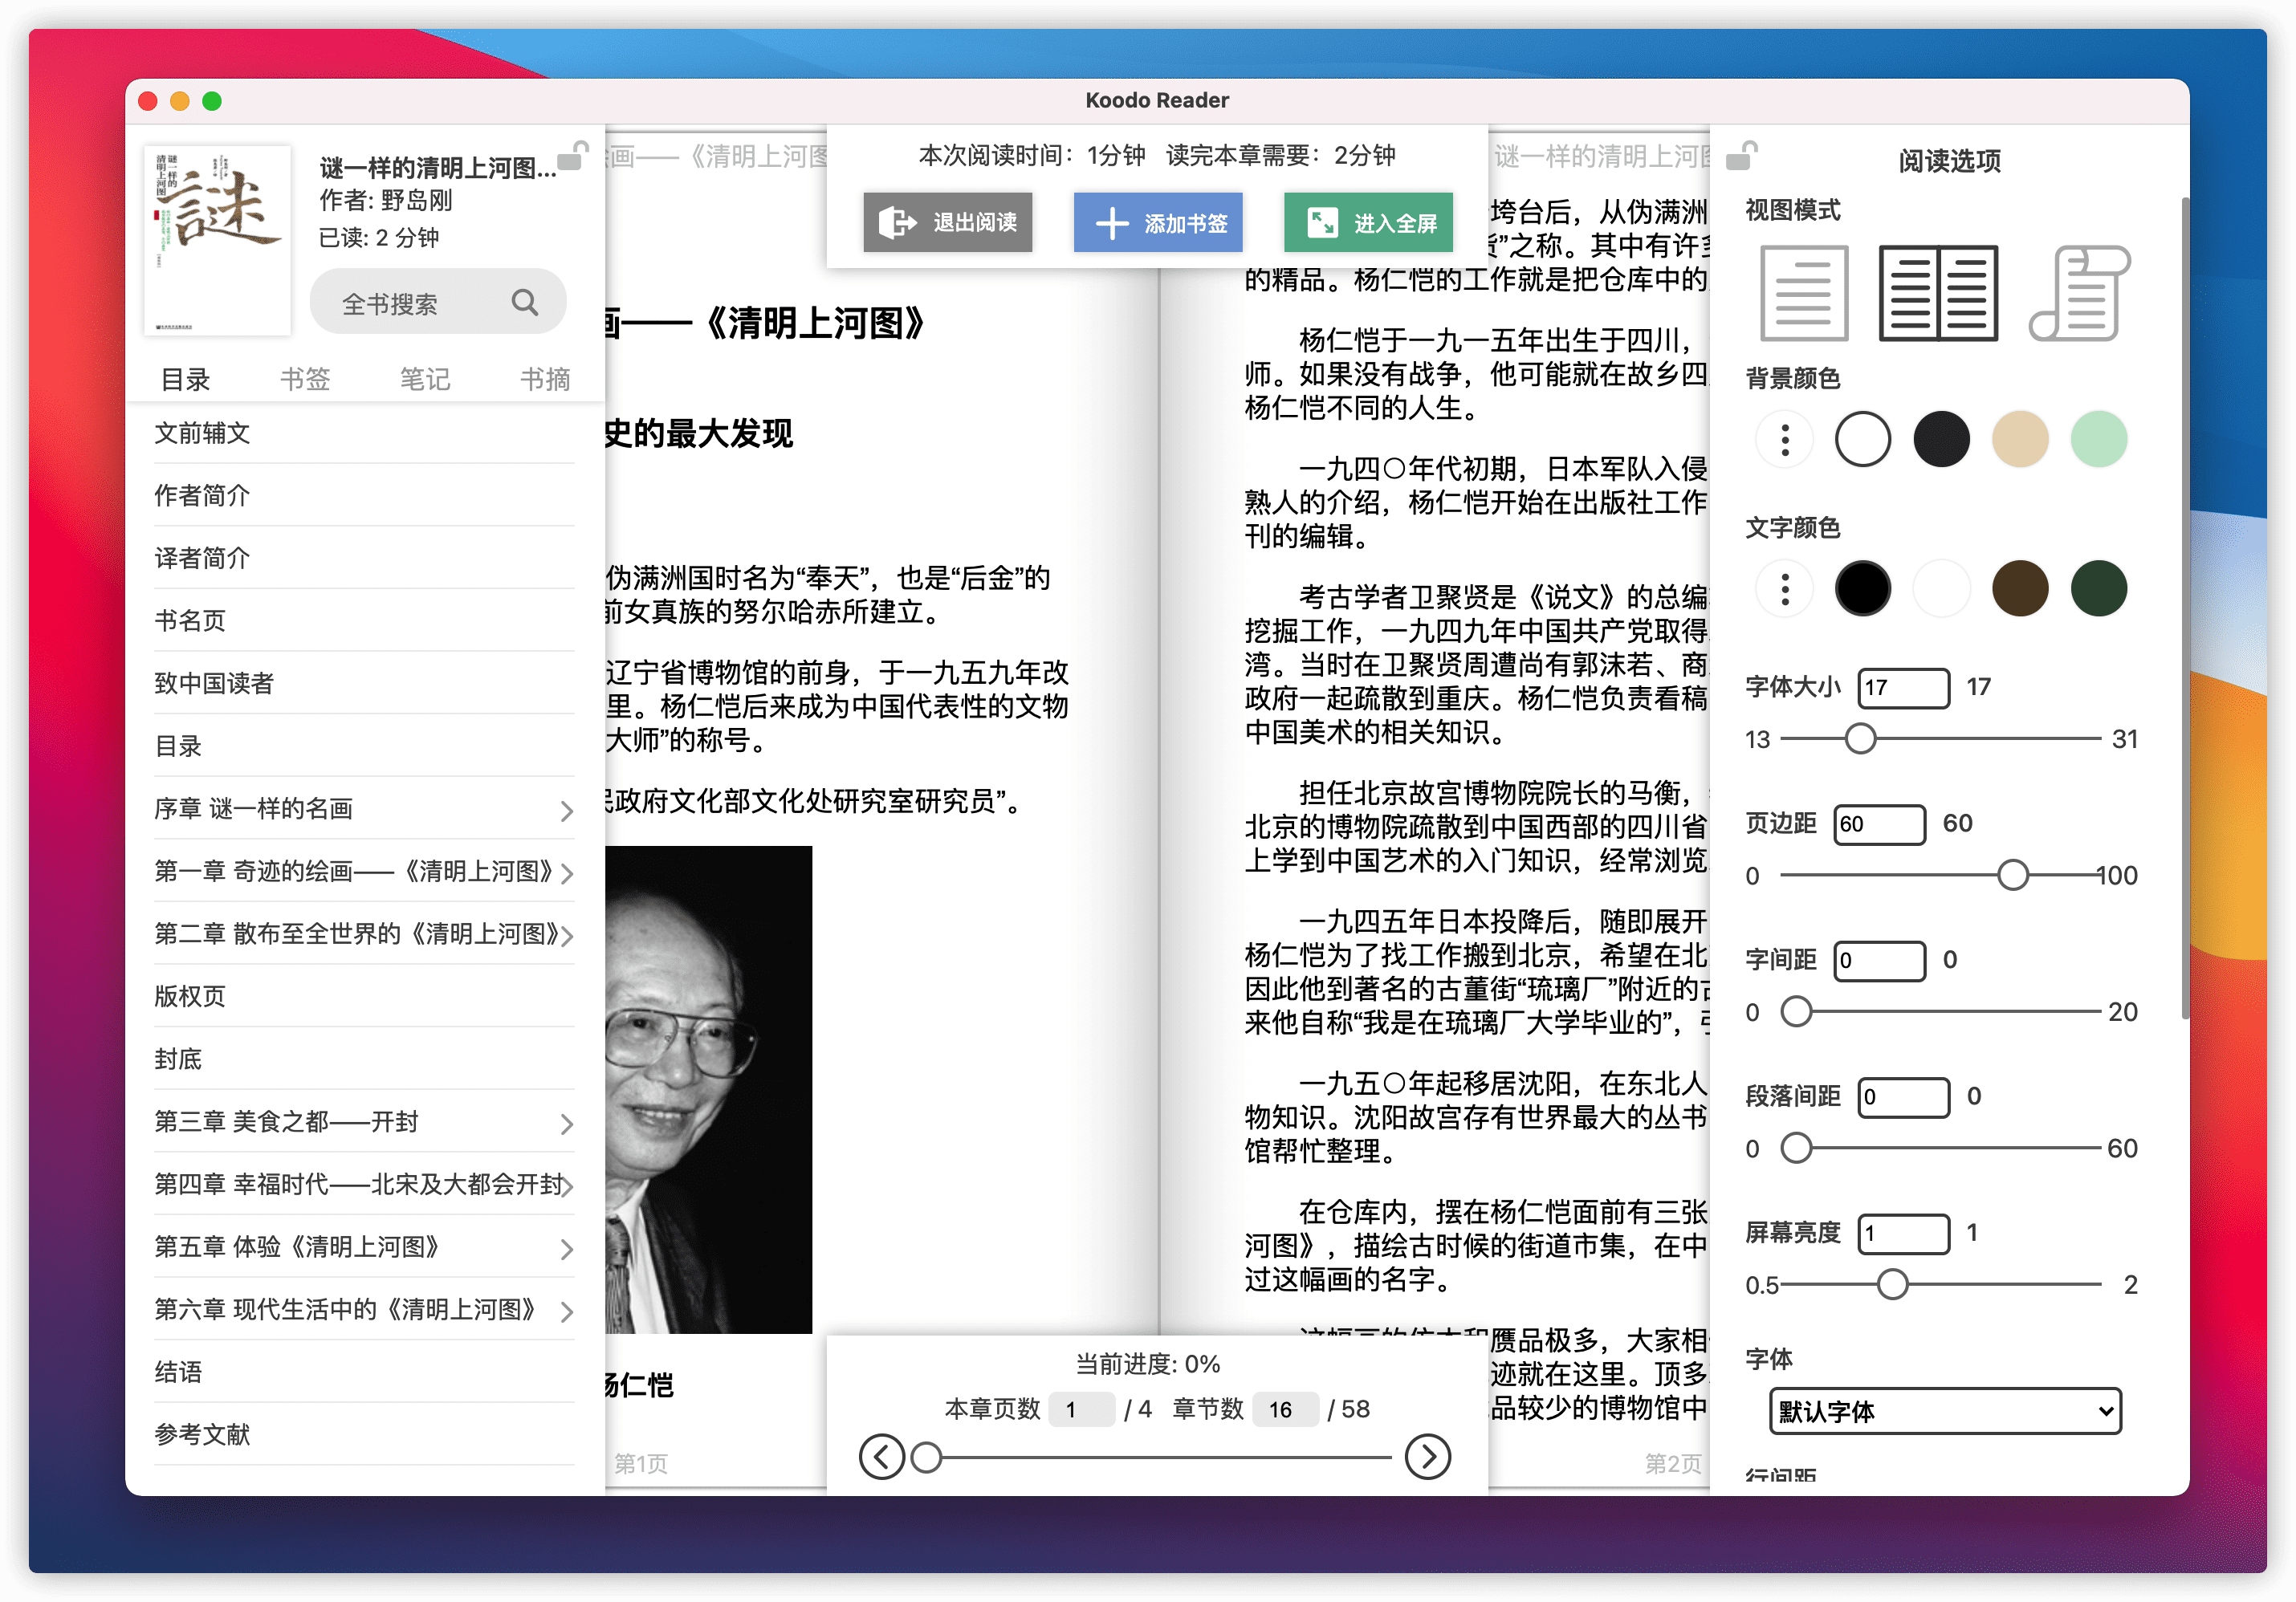
Task: Click the 页边距 slider handle
Action: (x=2012, y=875)
